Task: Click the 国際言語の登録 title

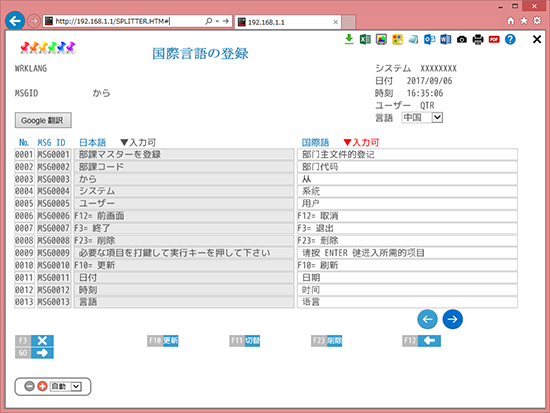Action: [200, 53]
